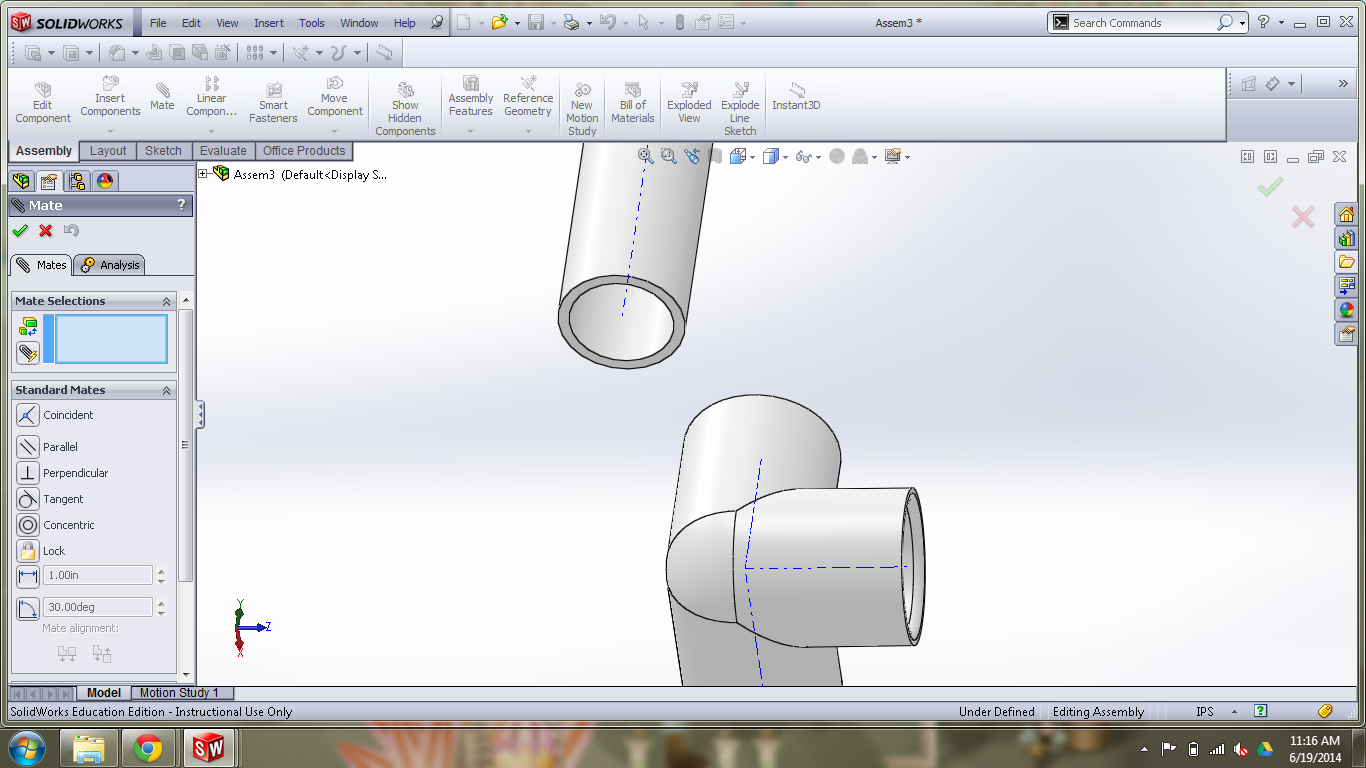The height and width of the screenshot is (768, 1366).
Task: Click the Mate Selections entity box
Action: 111,339
